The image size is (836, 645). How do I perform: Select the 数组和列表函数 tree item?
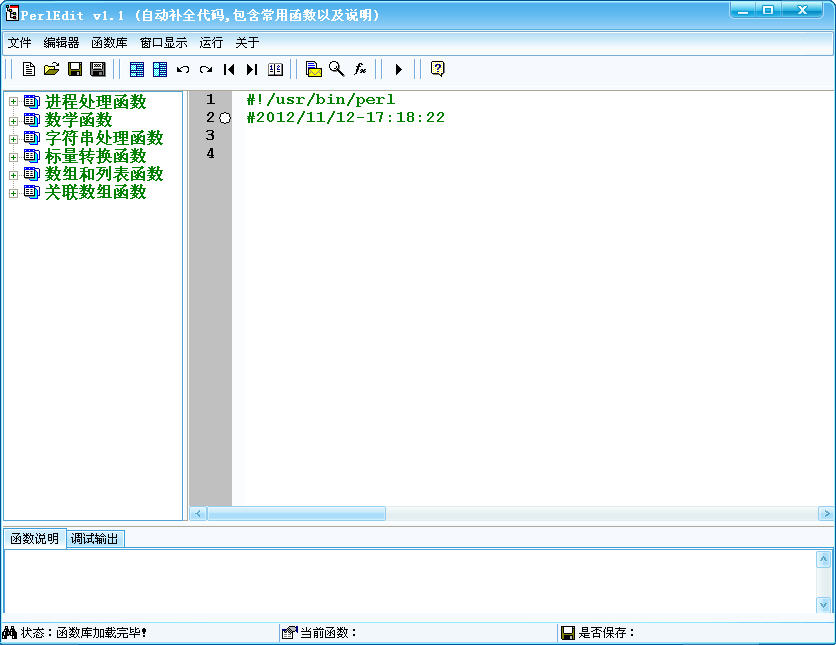point(104,174)
